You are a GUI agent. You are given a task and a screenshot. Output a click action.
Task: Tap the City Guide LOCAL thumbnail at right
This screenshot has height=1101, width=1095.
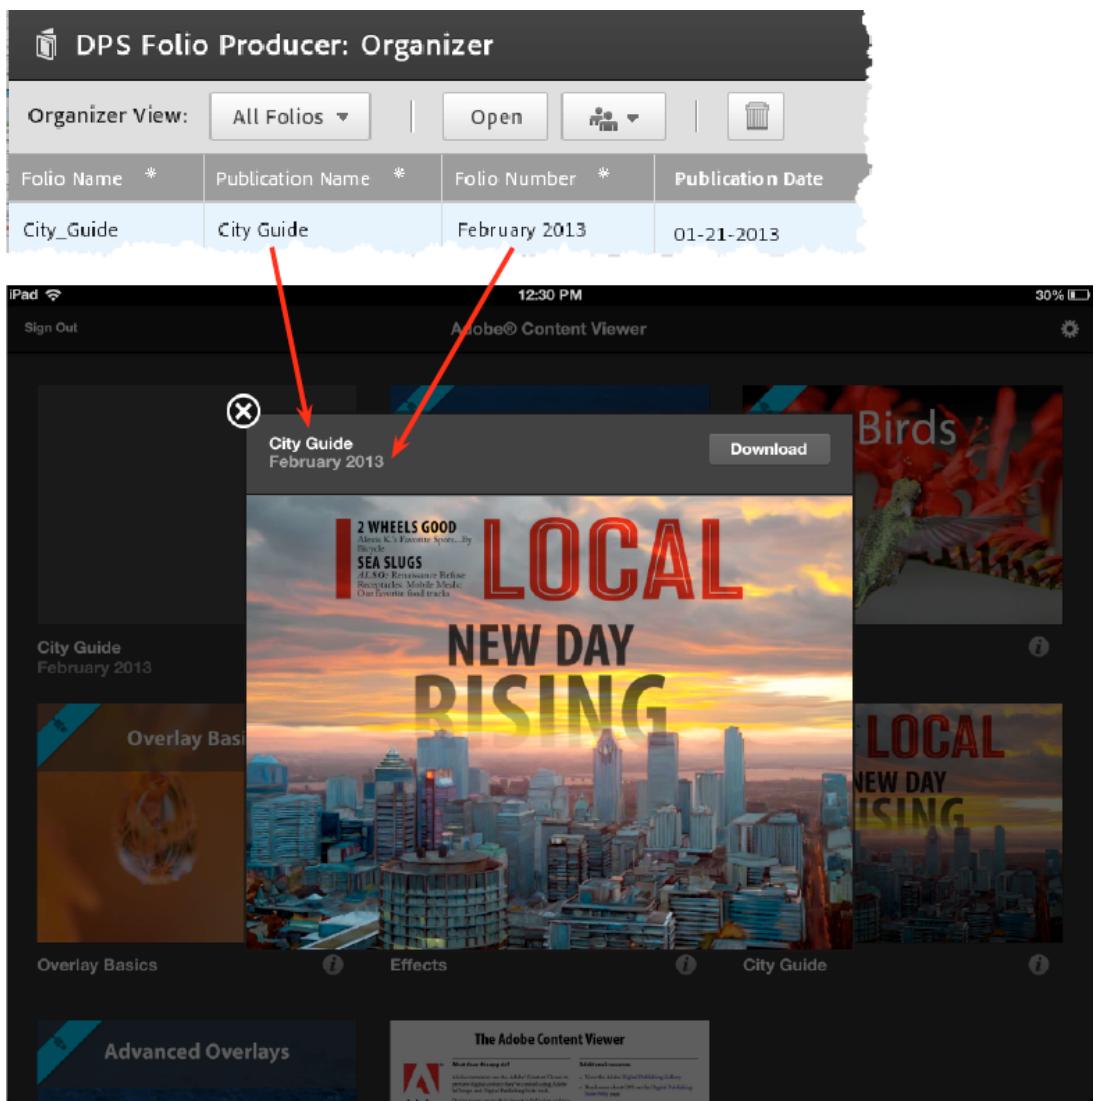coord(957,822)
